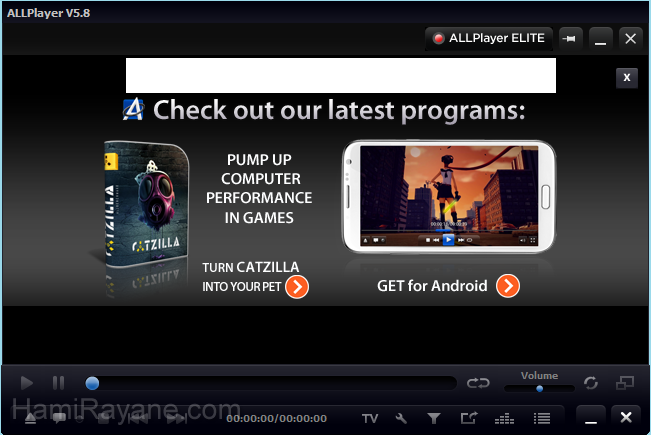The height and width of the screenshot is (435, 651).
Task: Dismiss the advertisement with small x button
Action: point(627,78)
